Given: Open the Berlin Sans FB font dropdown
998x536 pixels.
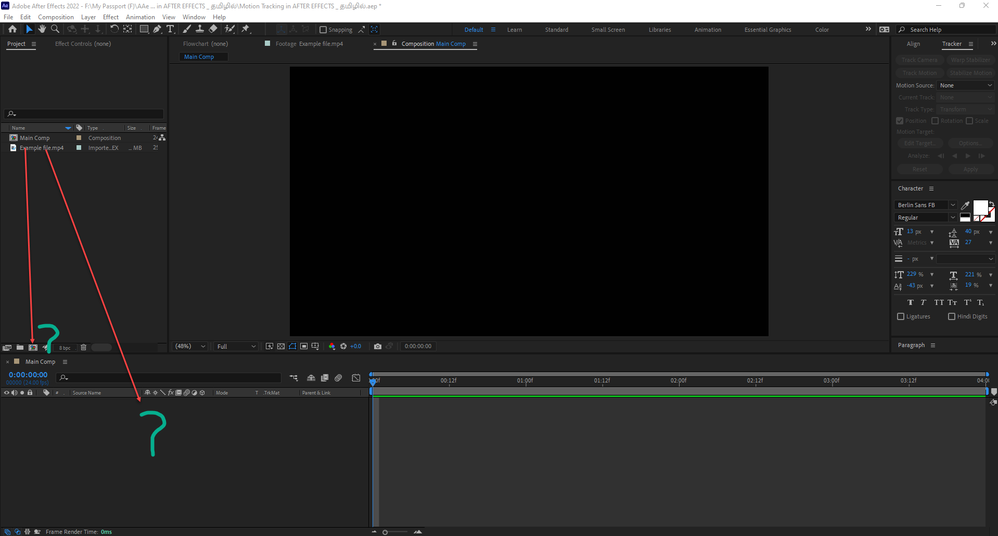Looking at the screenshot, I should pos(925,205).
